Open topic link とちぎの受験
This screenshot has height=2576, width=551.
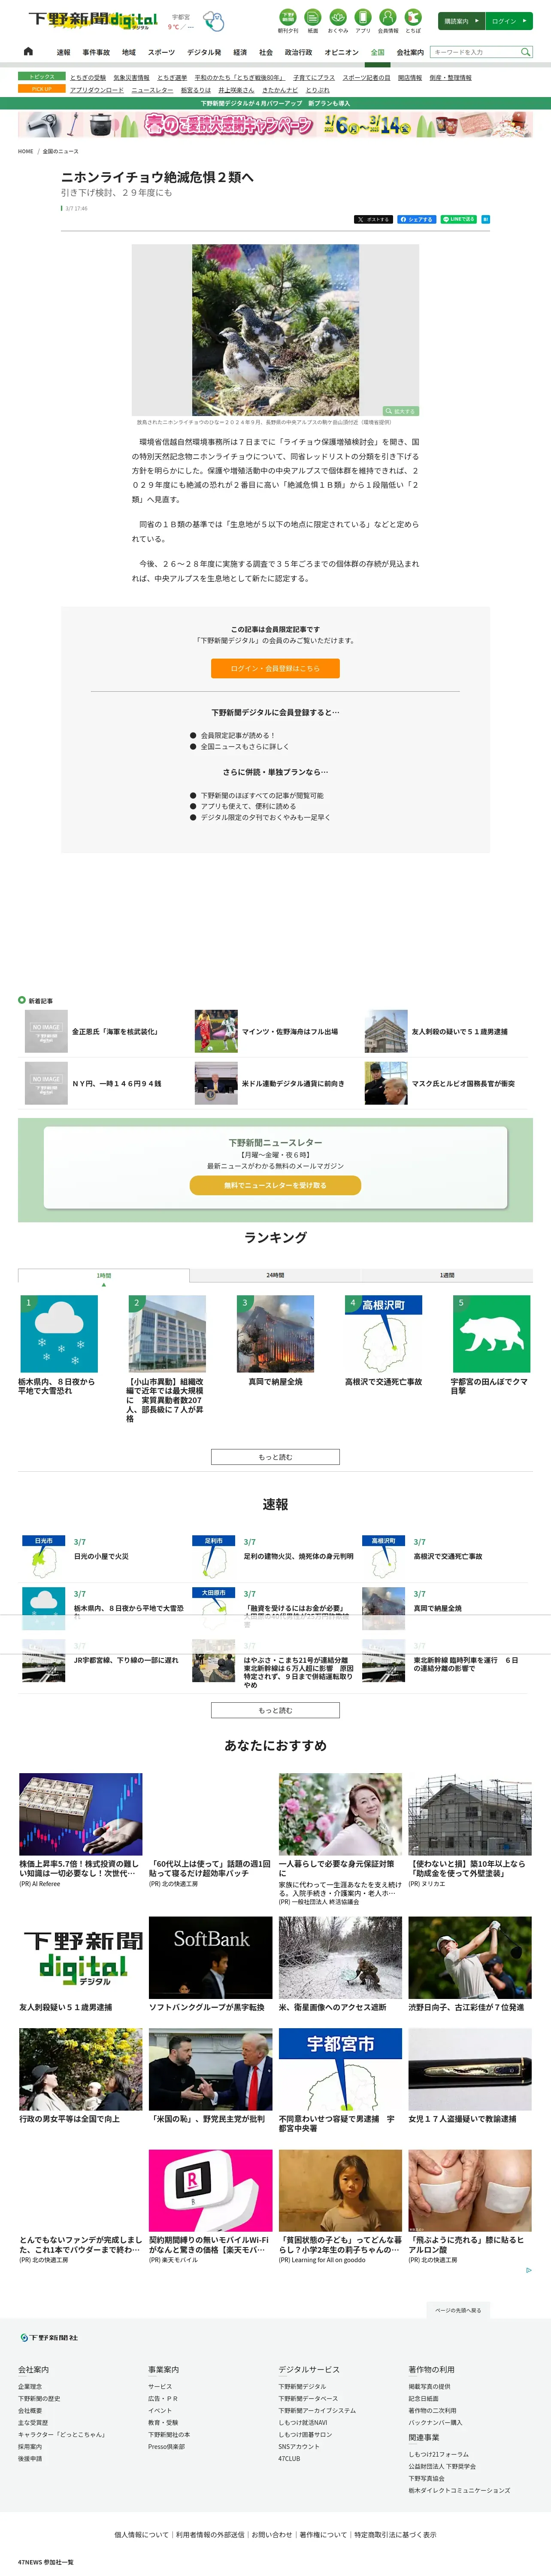coord(88,77)
